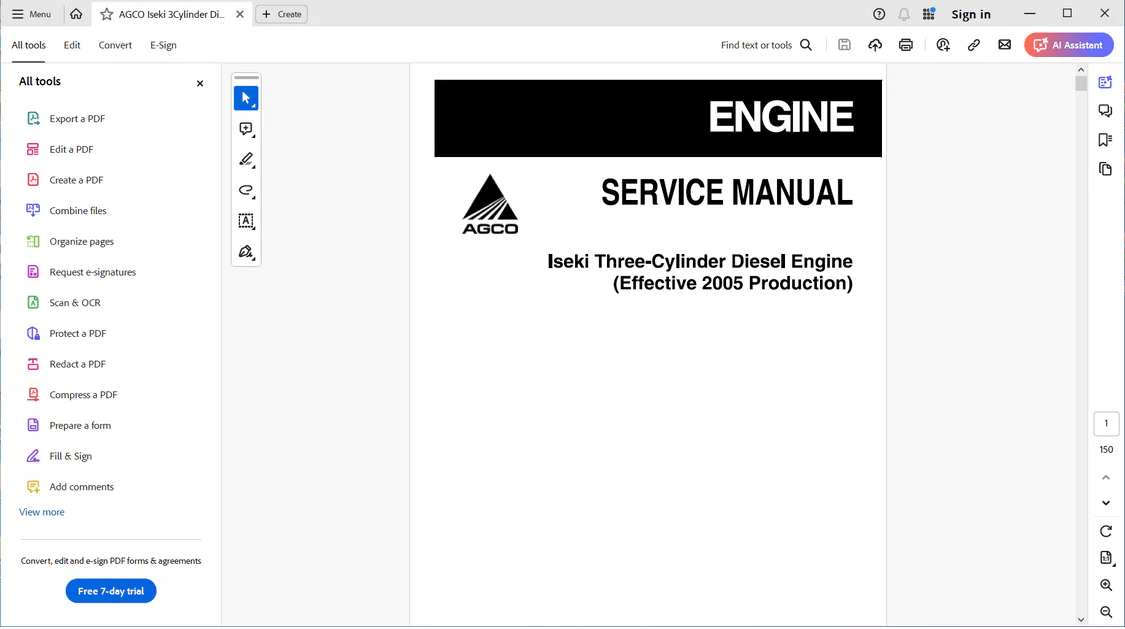
Task: Click the add comment tool icon
Action: (245, 129)
